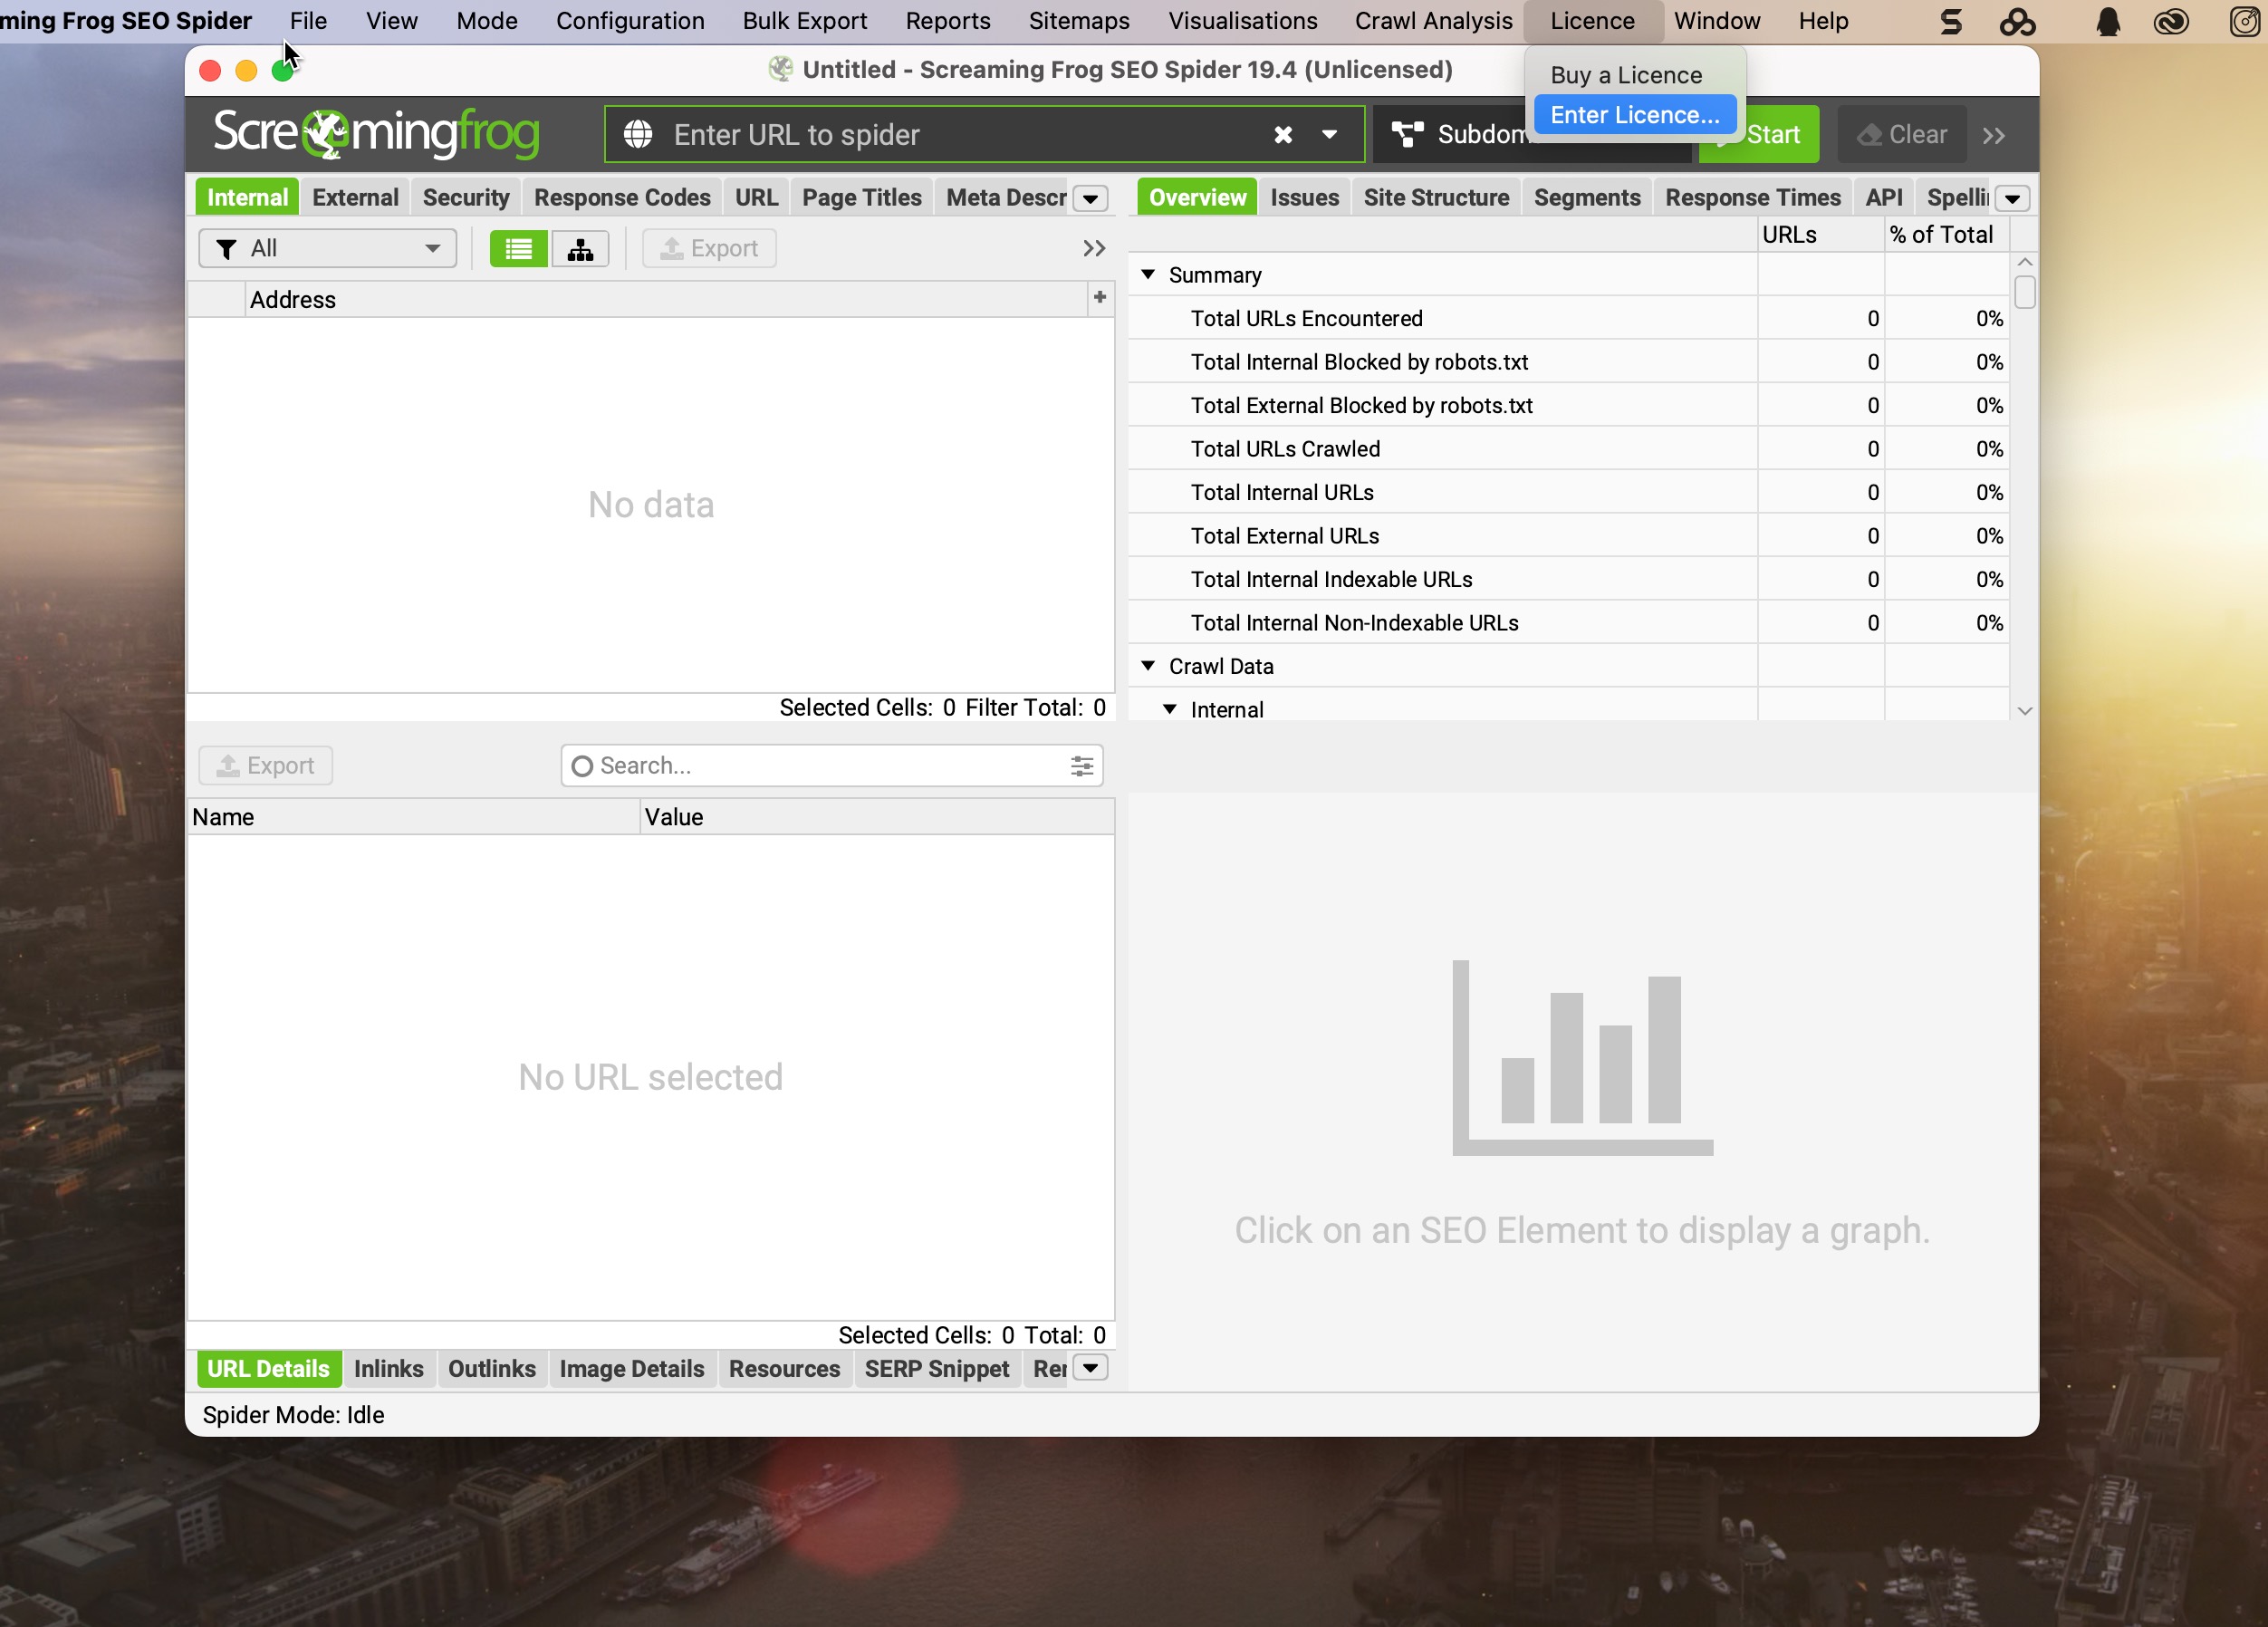2268x1627 pixels.
Task: Expand toolbar overflow chevrons next to Clear
Action: [x=1994, y=135]
